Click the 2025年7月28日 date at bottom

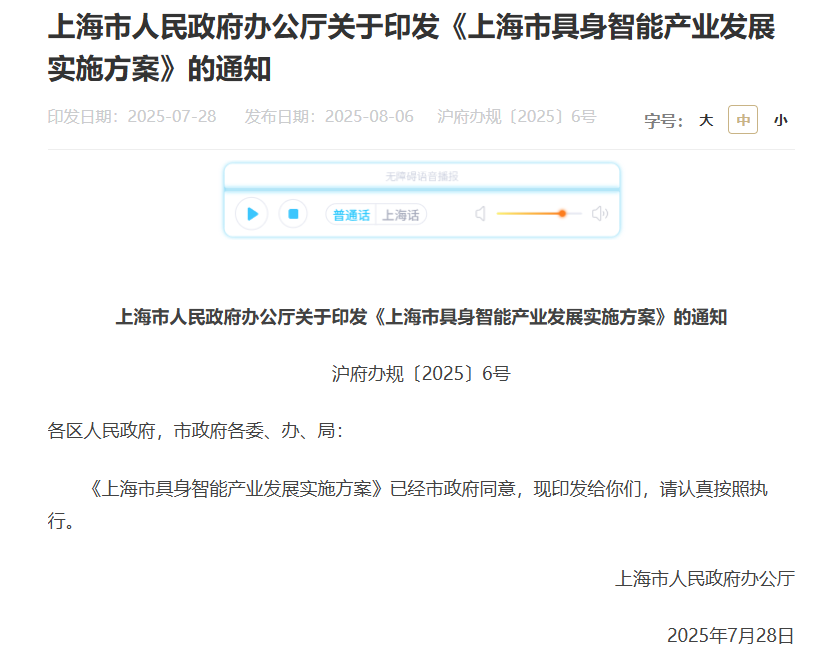tap(730, 635)
